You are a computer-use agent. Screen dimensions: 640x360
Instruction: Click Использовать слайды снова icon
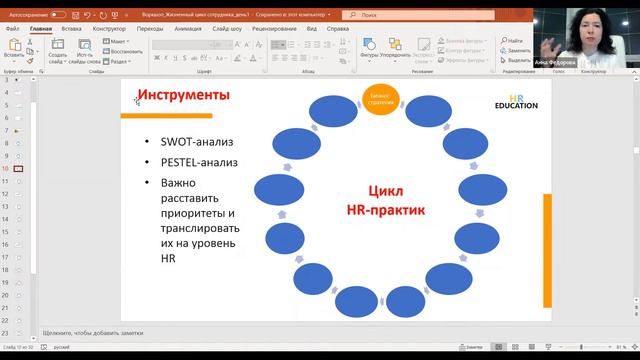[84, 51]
